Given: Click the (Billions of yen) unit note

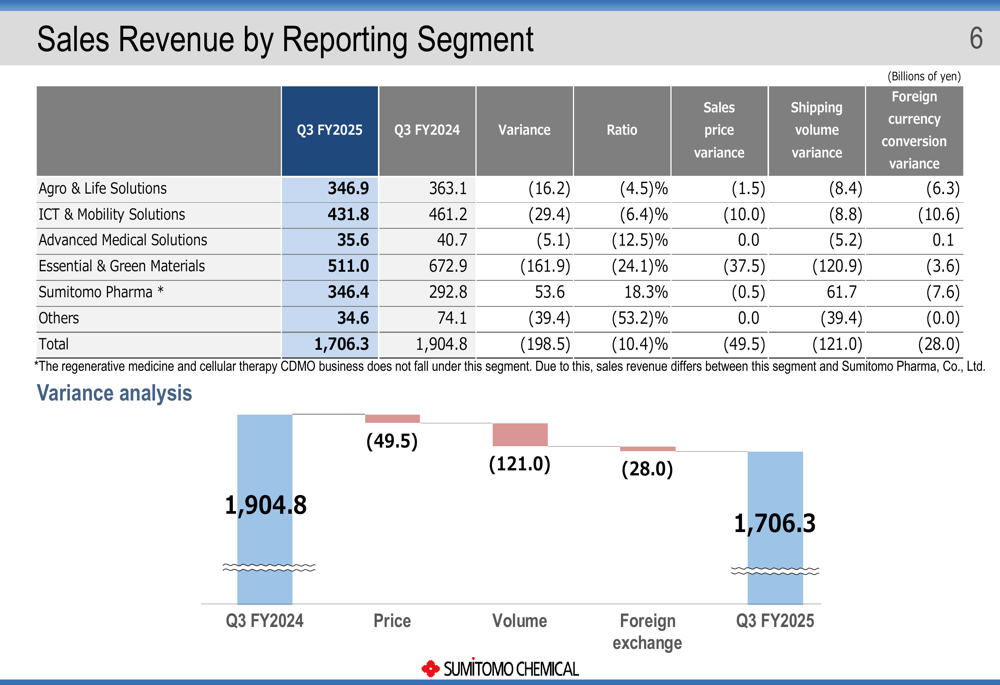Looking at the screenshot, I should (x=924, y=76).
